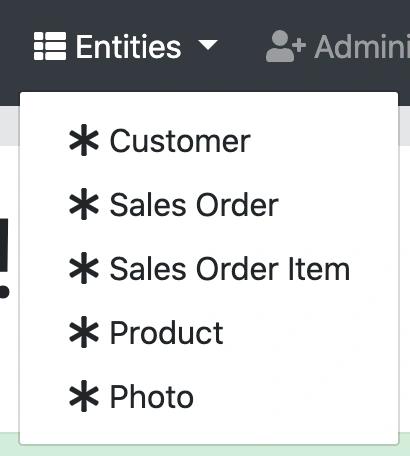The width and height of the screenshot is (410, 456).
Task: Click the asterisk icon beside Photo
Action: [84, 396]
